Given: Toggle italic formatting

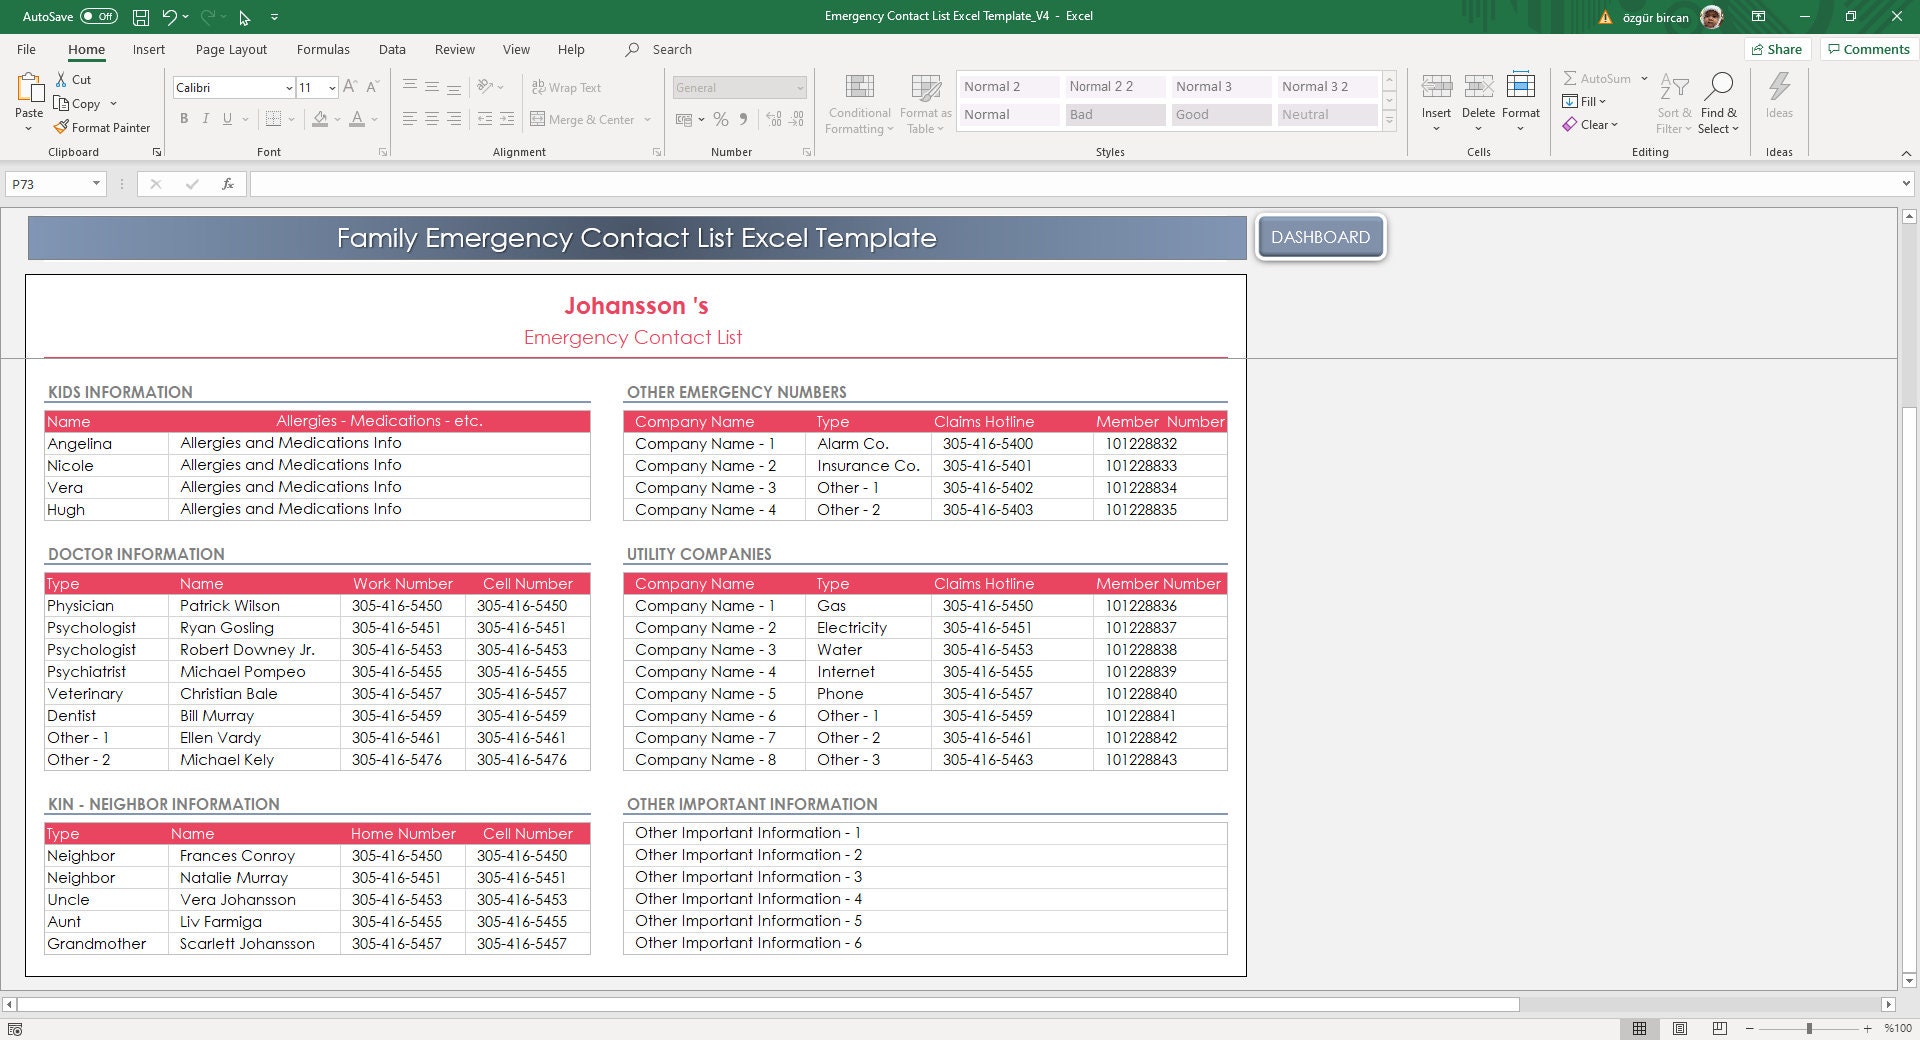Looking at the screenshot, I should pos(205,118).
